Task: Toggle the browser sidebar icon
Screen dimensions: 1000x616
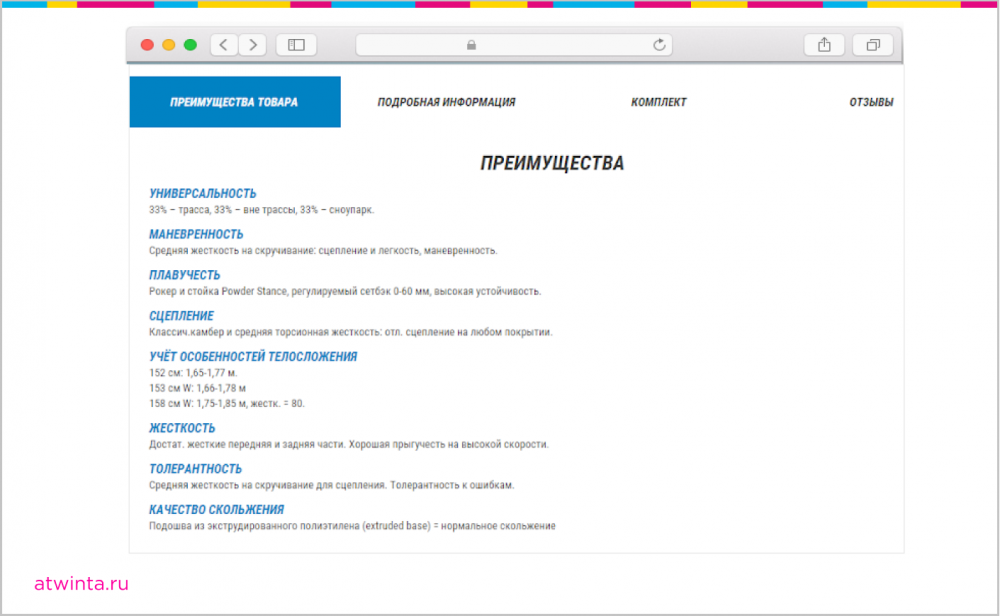Action: pos(296,45)
